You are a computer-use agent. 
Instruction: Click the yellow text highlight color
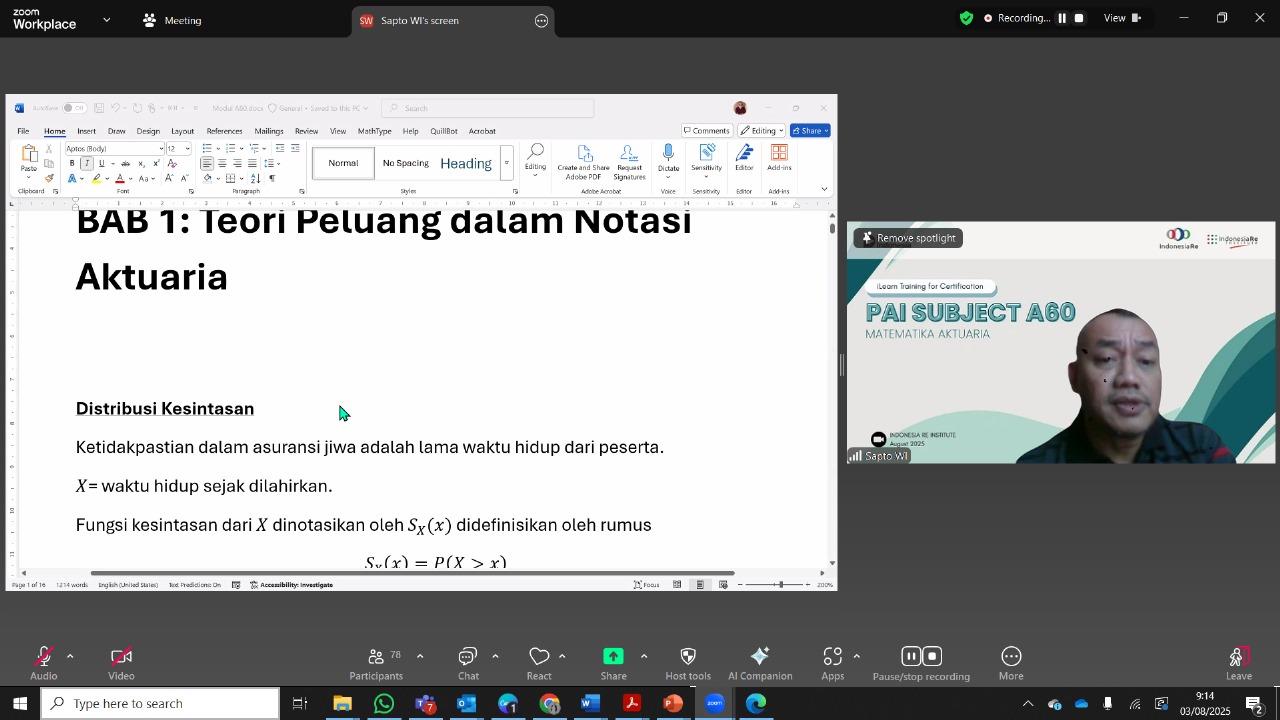coord(97,179)
